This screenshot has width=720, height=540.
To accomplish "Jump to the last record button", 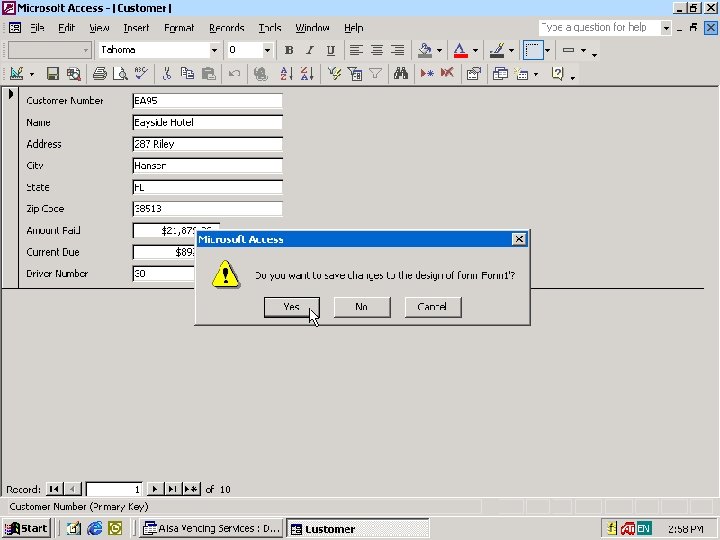I will [x=172, y=489].
